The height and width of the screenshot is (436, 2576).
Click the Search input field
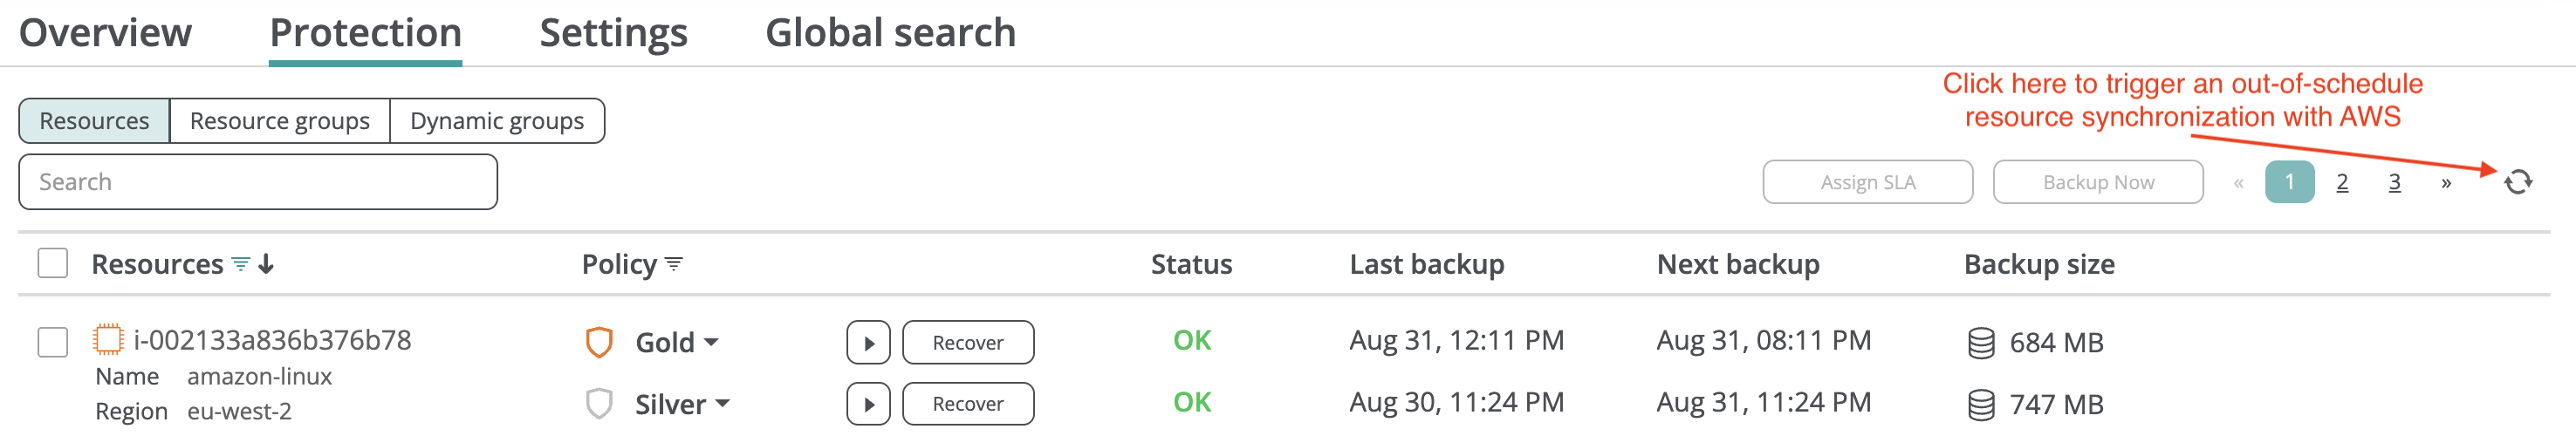pos(258,182)
